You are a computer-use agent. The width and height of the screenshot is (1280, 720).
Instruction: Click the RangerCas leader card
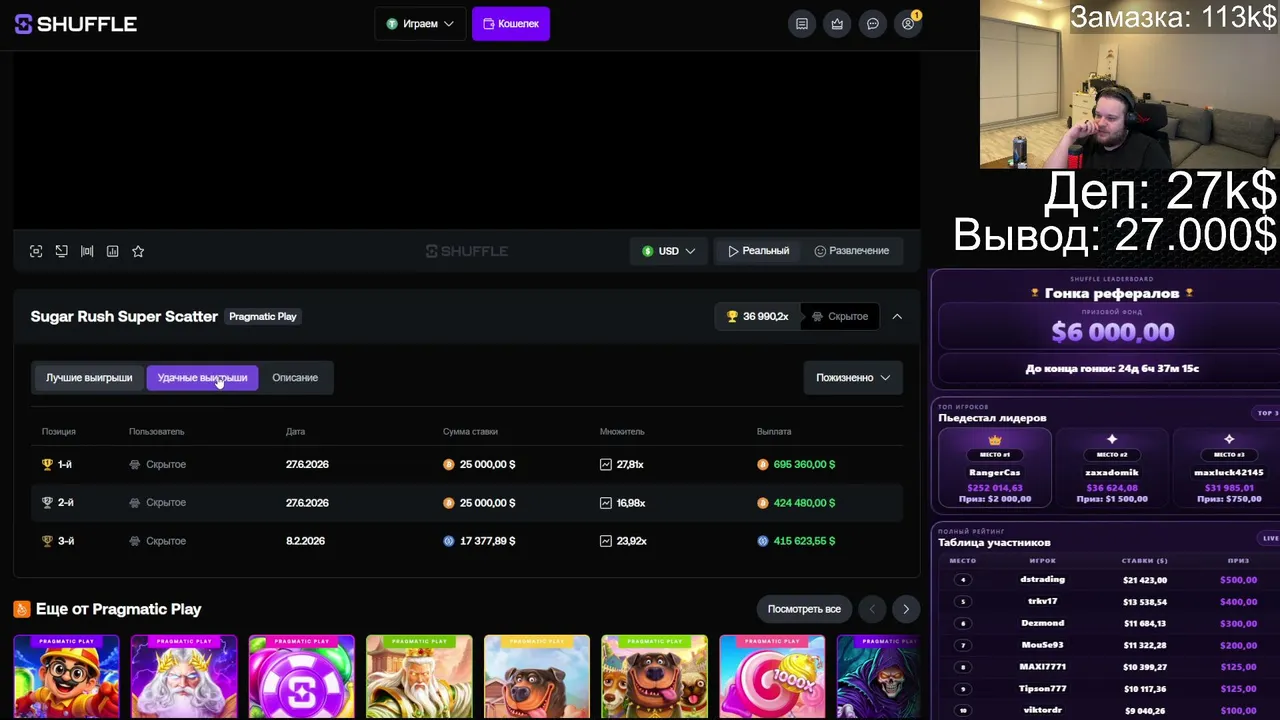click(995, 469)
